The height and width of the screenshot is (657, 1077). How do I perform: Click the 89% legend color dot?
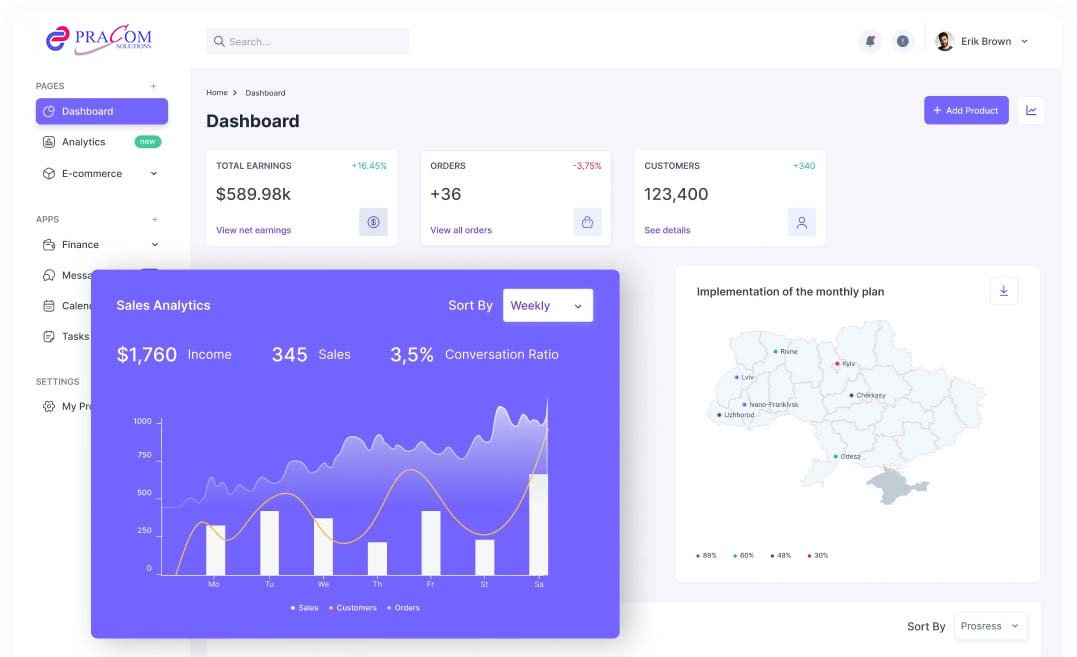[698, 554]
